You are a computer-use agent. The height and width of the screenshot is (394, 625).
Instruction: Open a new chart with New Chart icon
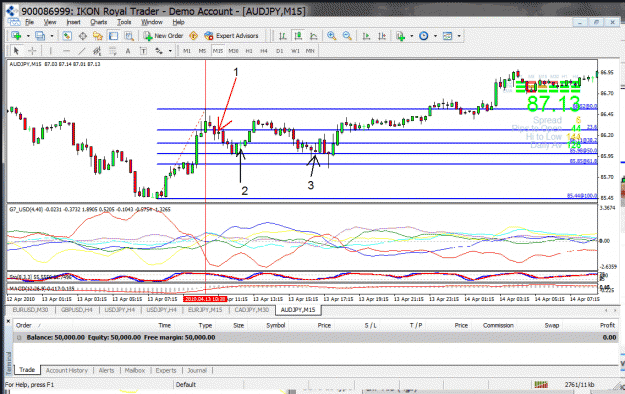click(16, 36)
